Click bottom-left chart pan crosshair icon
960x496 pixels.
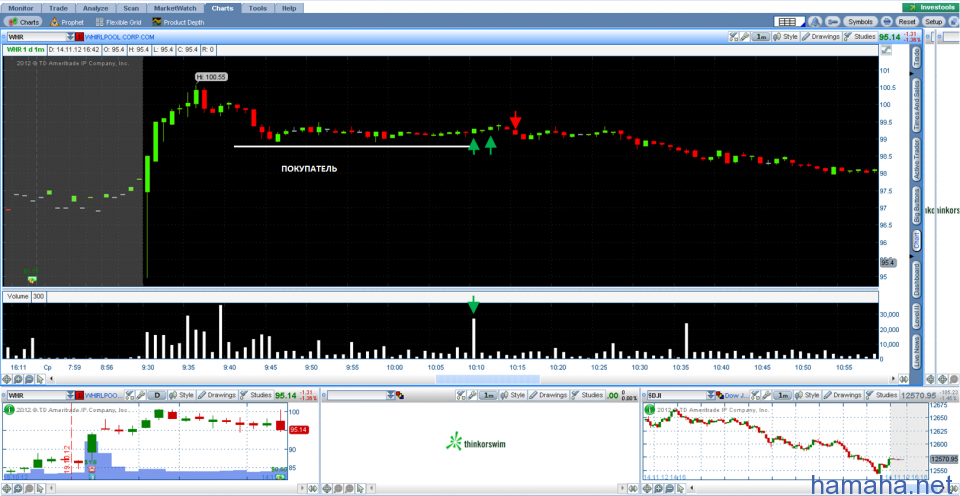[8, 488]
